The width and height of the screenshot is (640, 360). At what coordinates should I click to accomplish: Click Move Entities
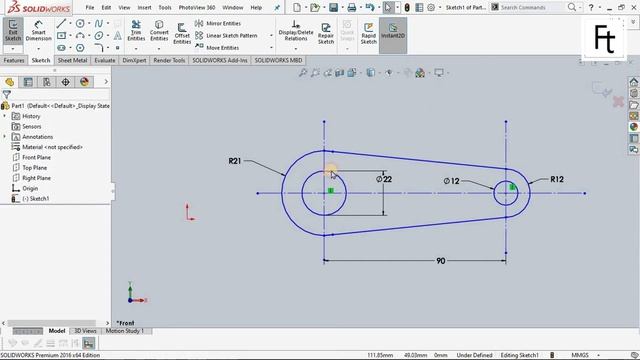217,47
